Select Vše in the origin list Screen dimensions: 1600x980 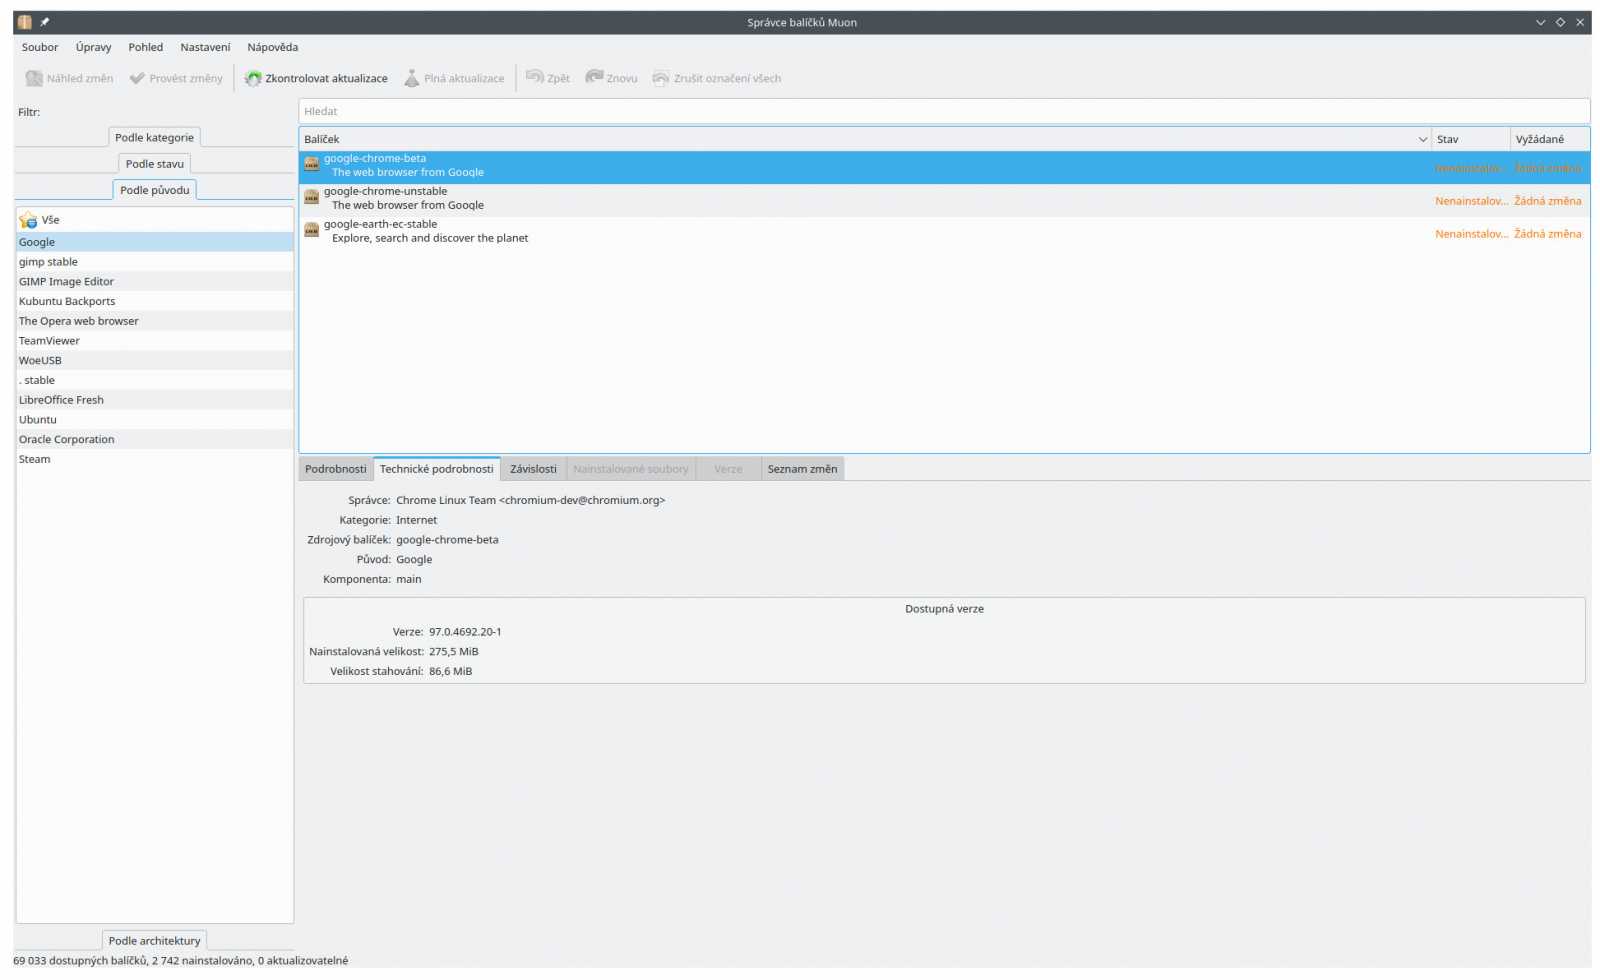pyautogui.click(x=155, y=220)
